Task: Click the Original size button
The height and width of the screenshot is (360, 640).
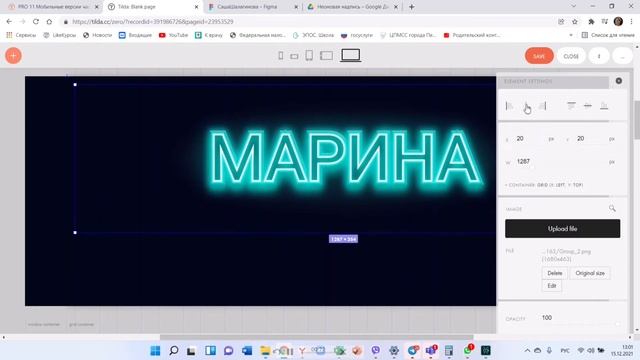Action: click(590, 273)
